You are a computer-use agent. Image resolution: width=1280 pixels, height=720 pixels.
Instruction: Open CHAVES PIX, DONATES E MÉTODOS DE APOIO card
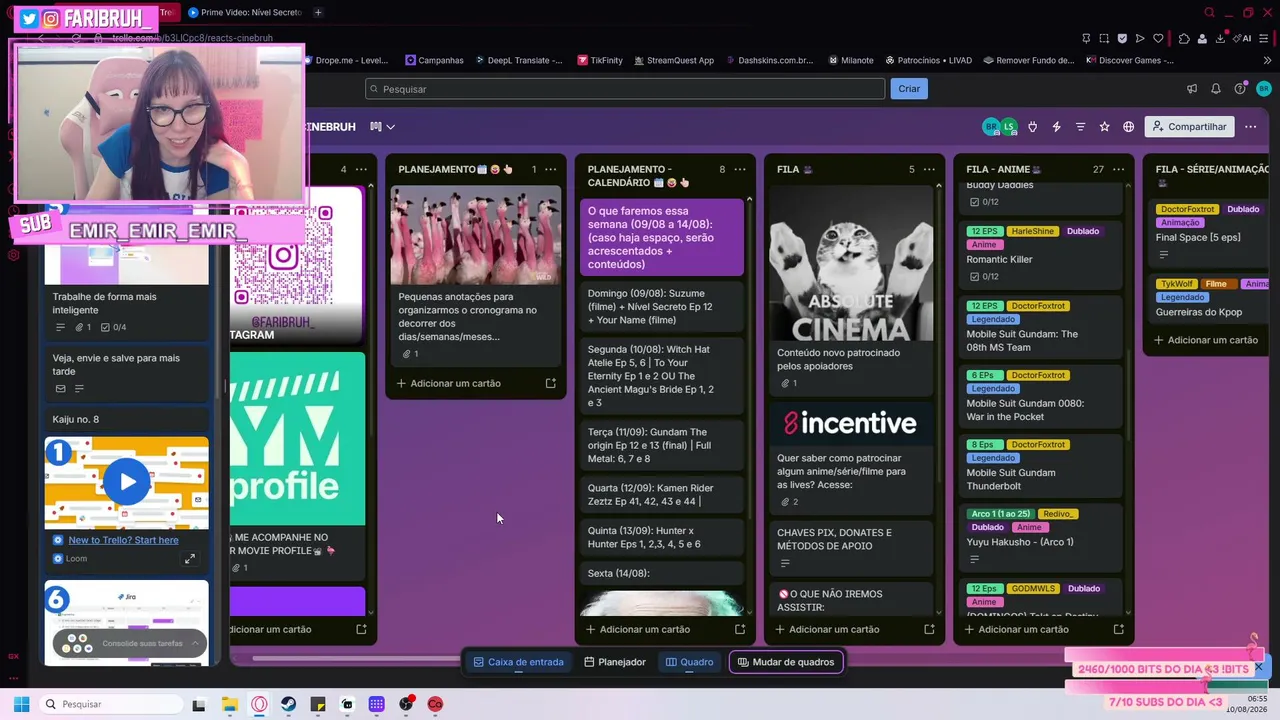point(851,547)
